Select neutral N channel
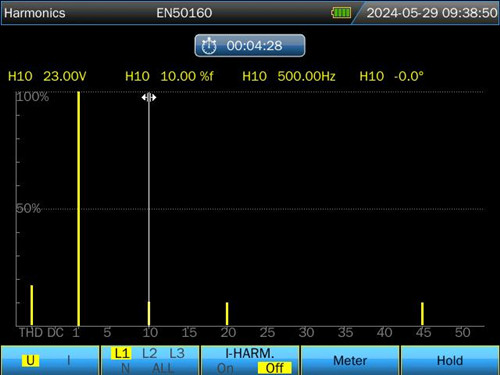Image resolution: width=500 pixels, height=375 pixels. click(x=125, y=368)
